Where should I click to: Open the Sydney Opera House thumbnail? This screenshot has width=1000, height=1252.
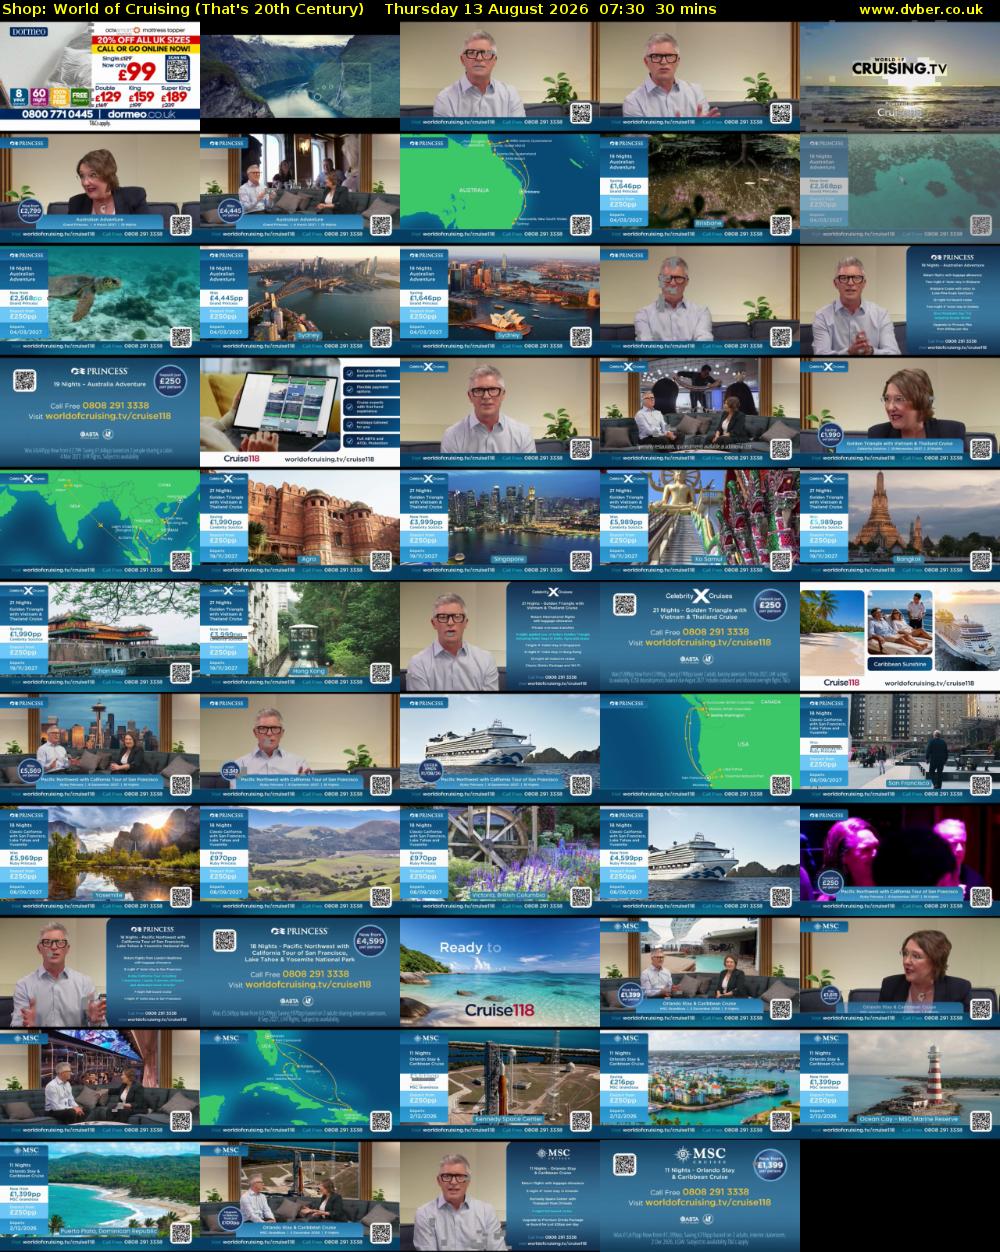point(500,300)
